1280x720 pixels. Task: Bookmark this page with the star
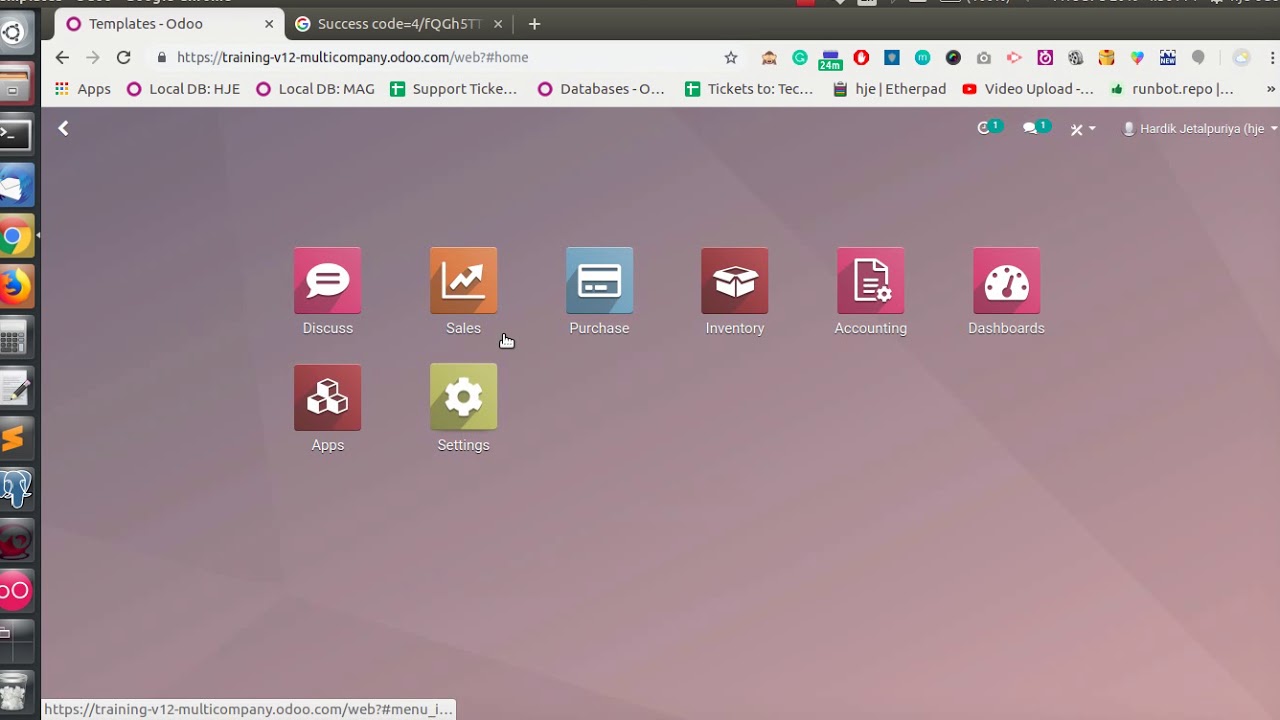(x=731, y=58)
